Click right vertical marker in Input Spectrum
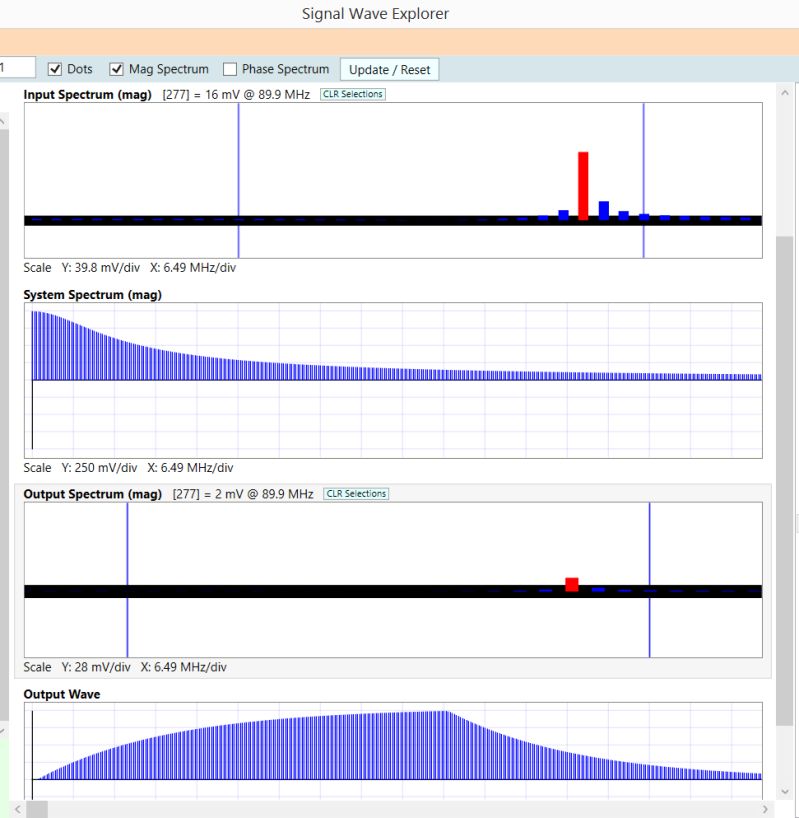The width and height of the screenshot is (799, 818). [644, 180]
